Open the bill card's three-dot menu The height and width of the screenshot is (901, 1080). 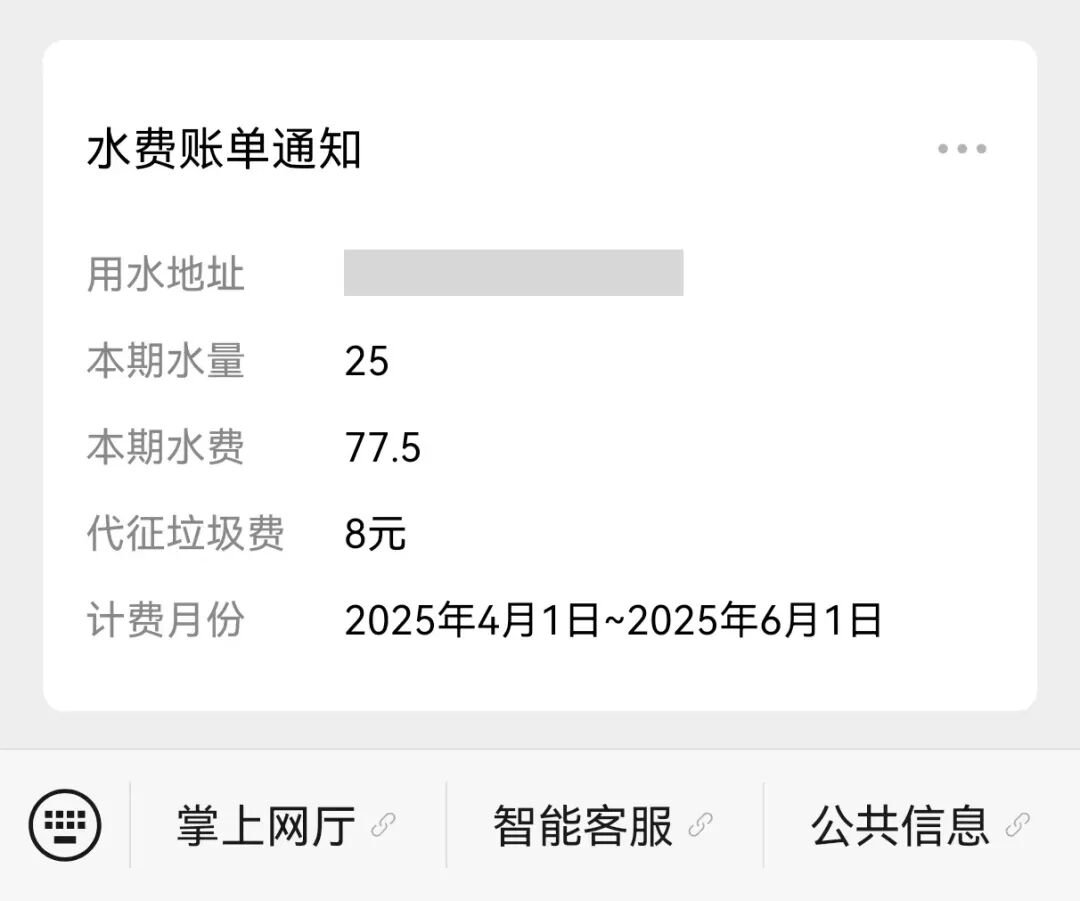962,149
